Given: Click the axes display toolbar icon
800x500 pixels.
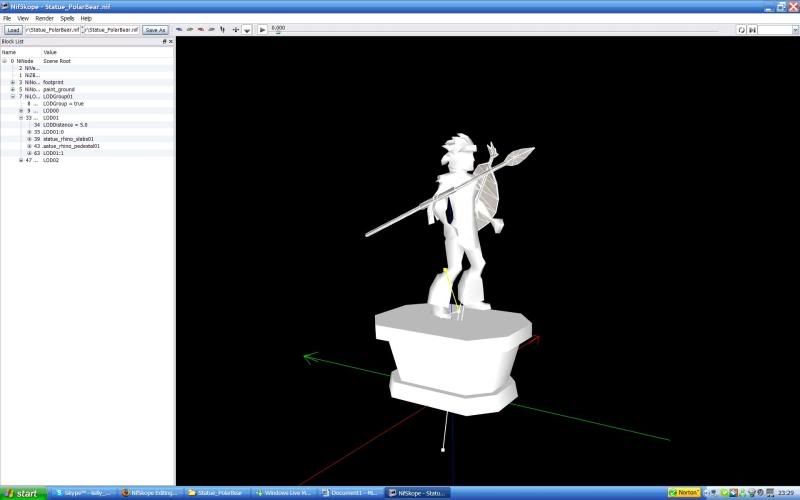Looking at the screenshot, I should click(235, 30).
